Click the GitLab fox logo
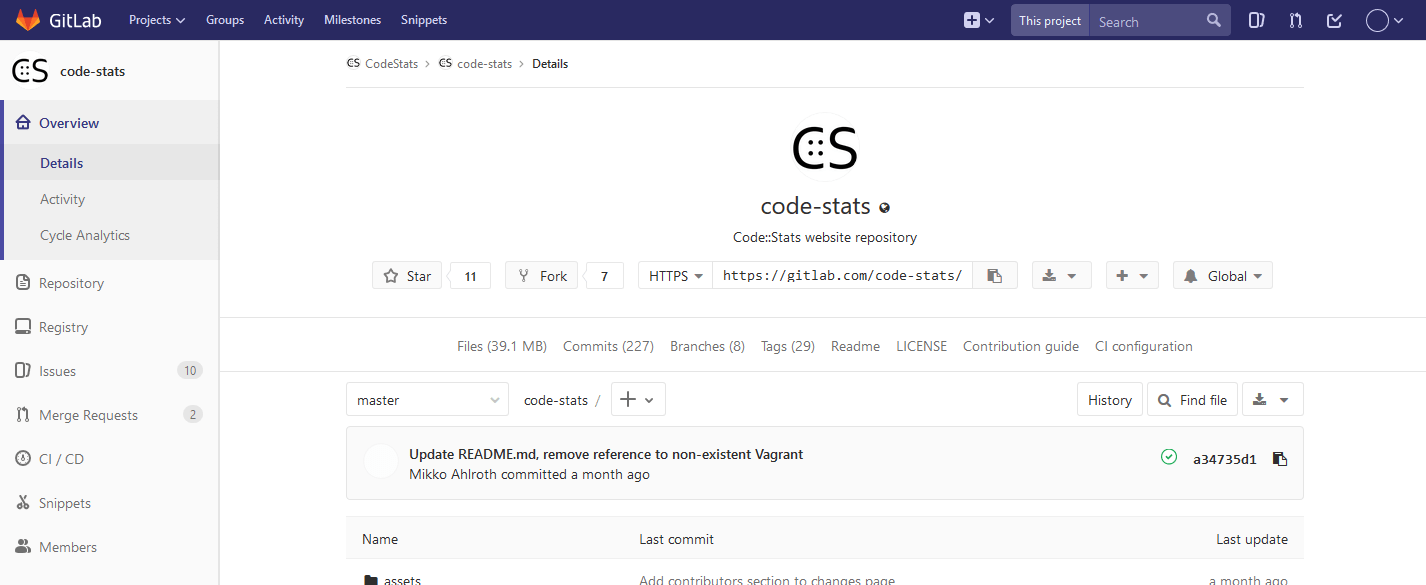Screen dimensions: 1426x585 [28, 20]
